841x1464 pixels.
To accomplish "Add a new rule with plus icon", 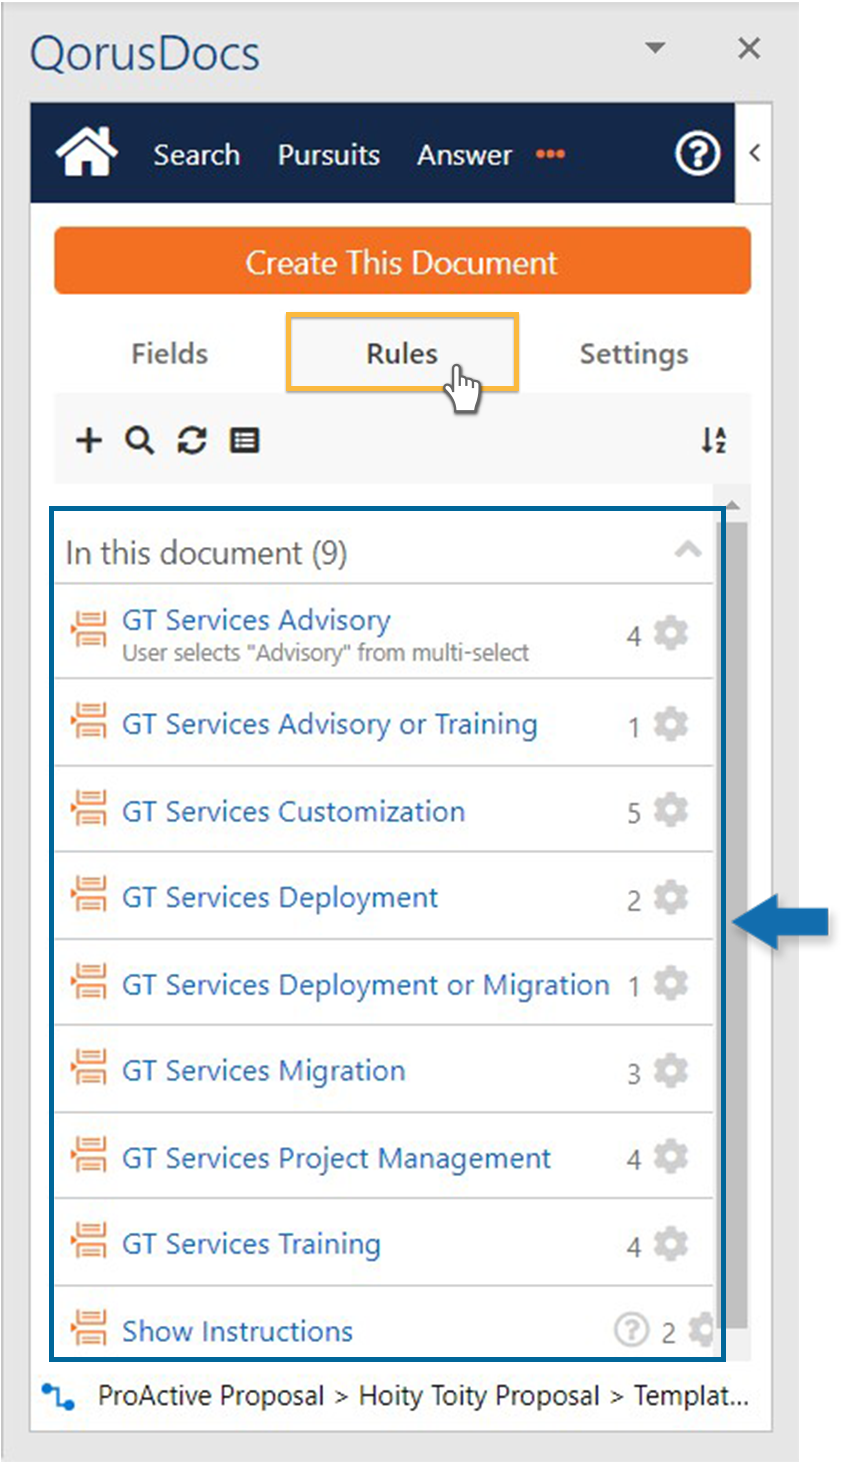I will [x=89, y=440].
